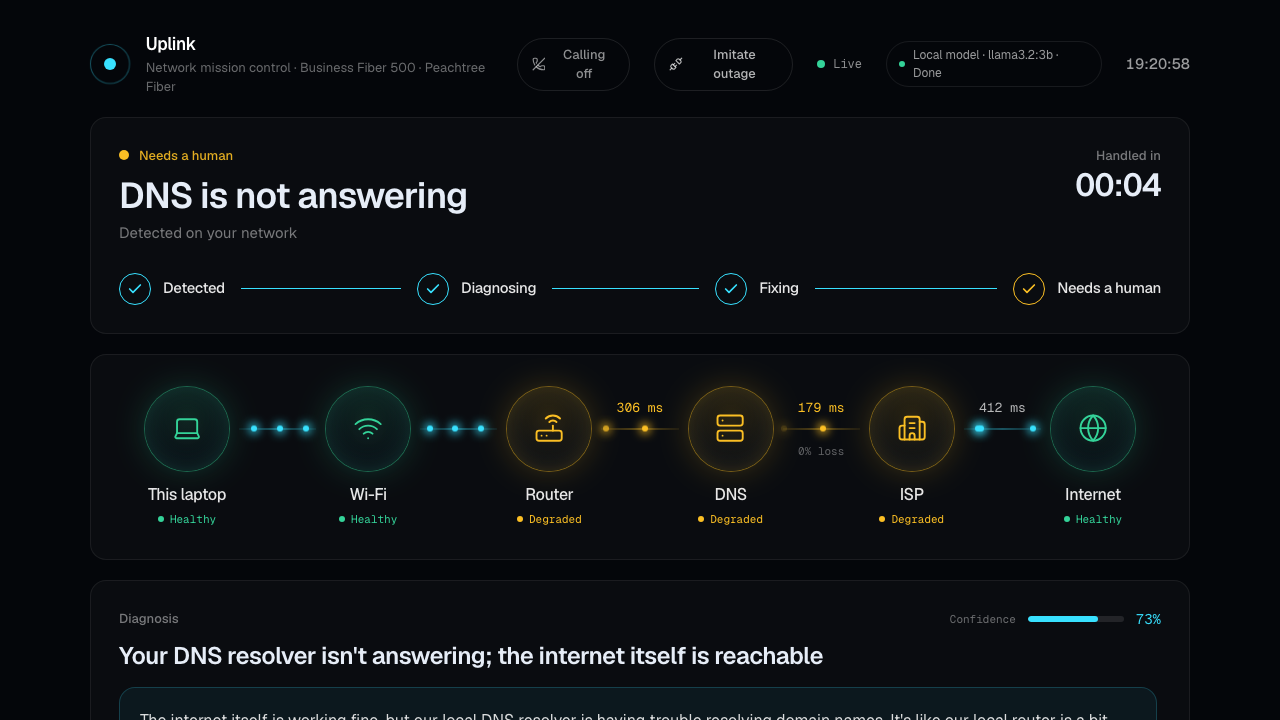Click the Diagnosis section label
The image size is (1280, 720).
pos(149,619)
